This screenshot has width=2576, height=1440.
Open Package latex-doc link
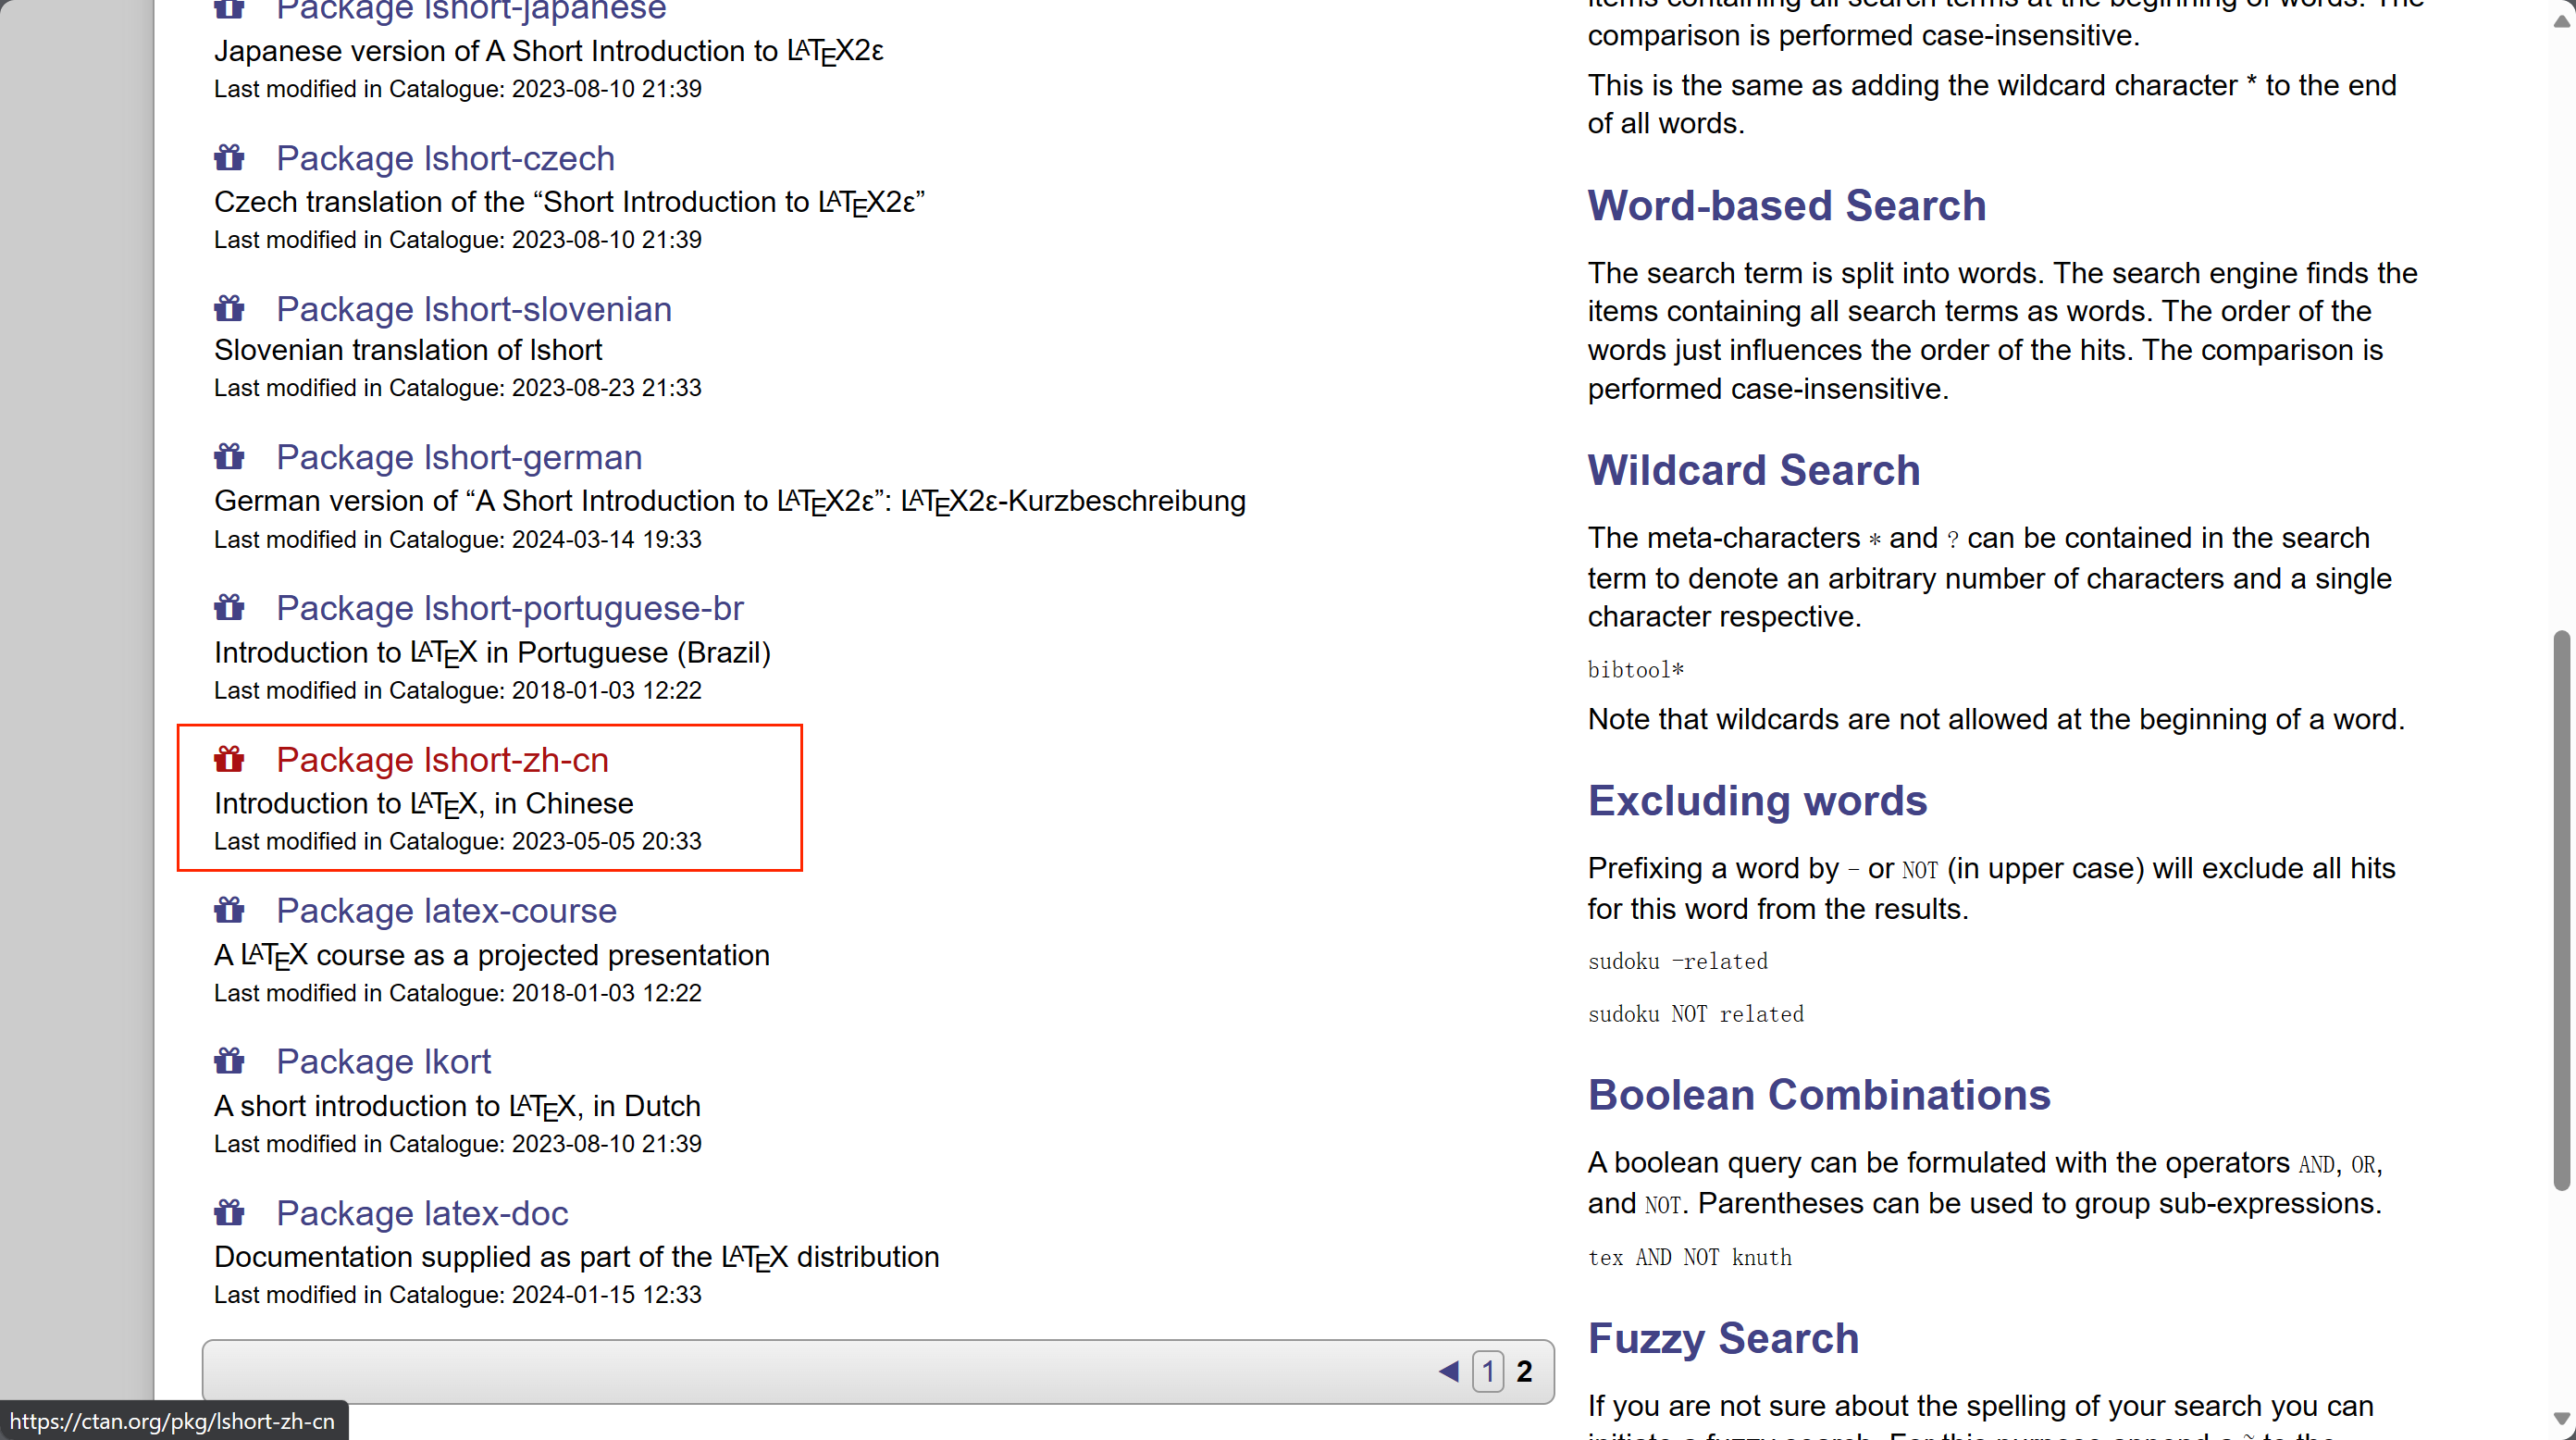pos(422,1213)
